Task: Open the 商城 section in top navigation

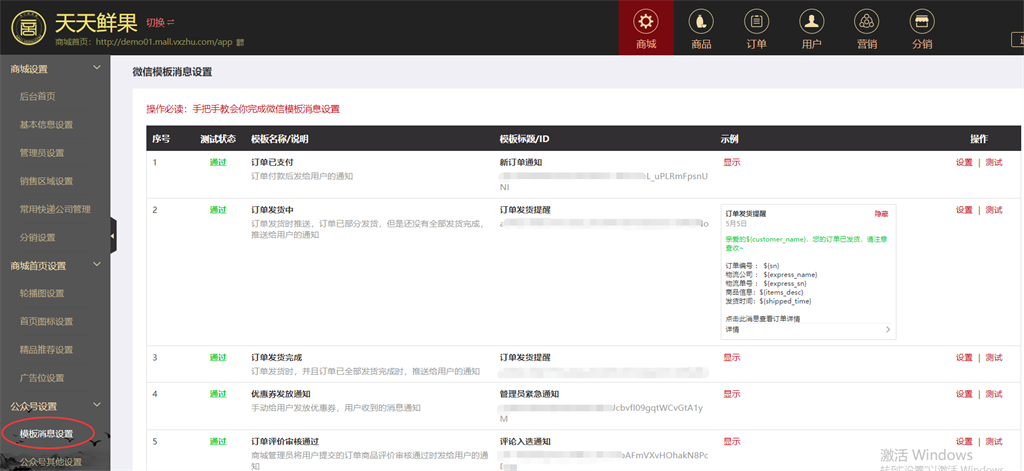Action: [646, 28]
